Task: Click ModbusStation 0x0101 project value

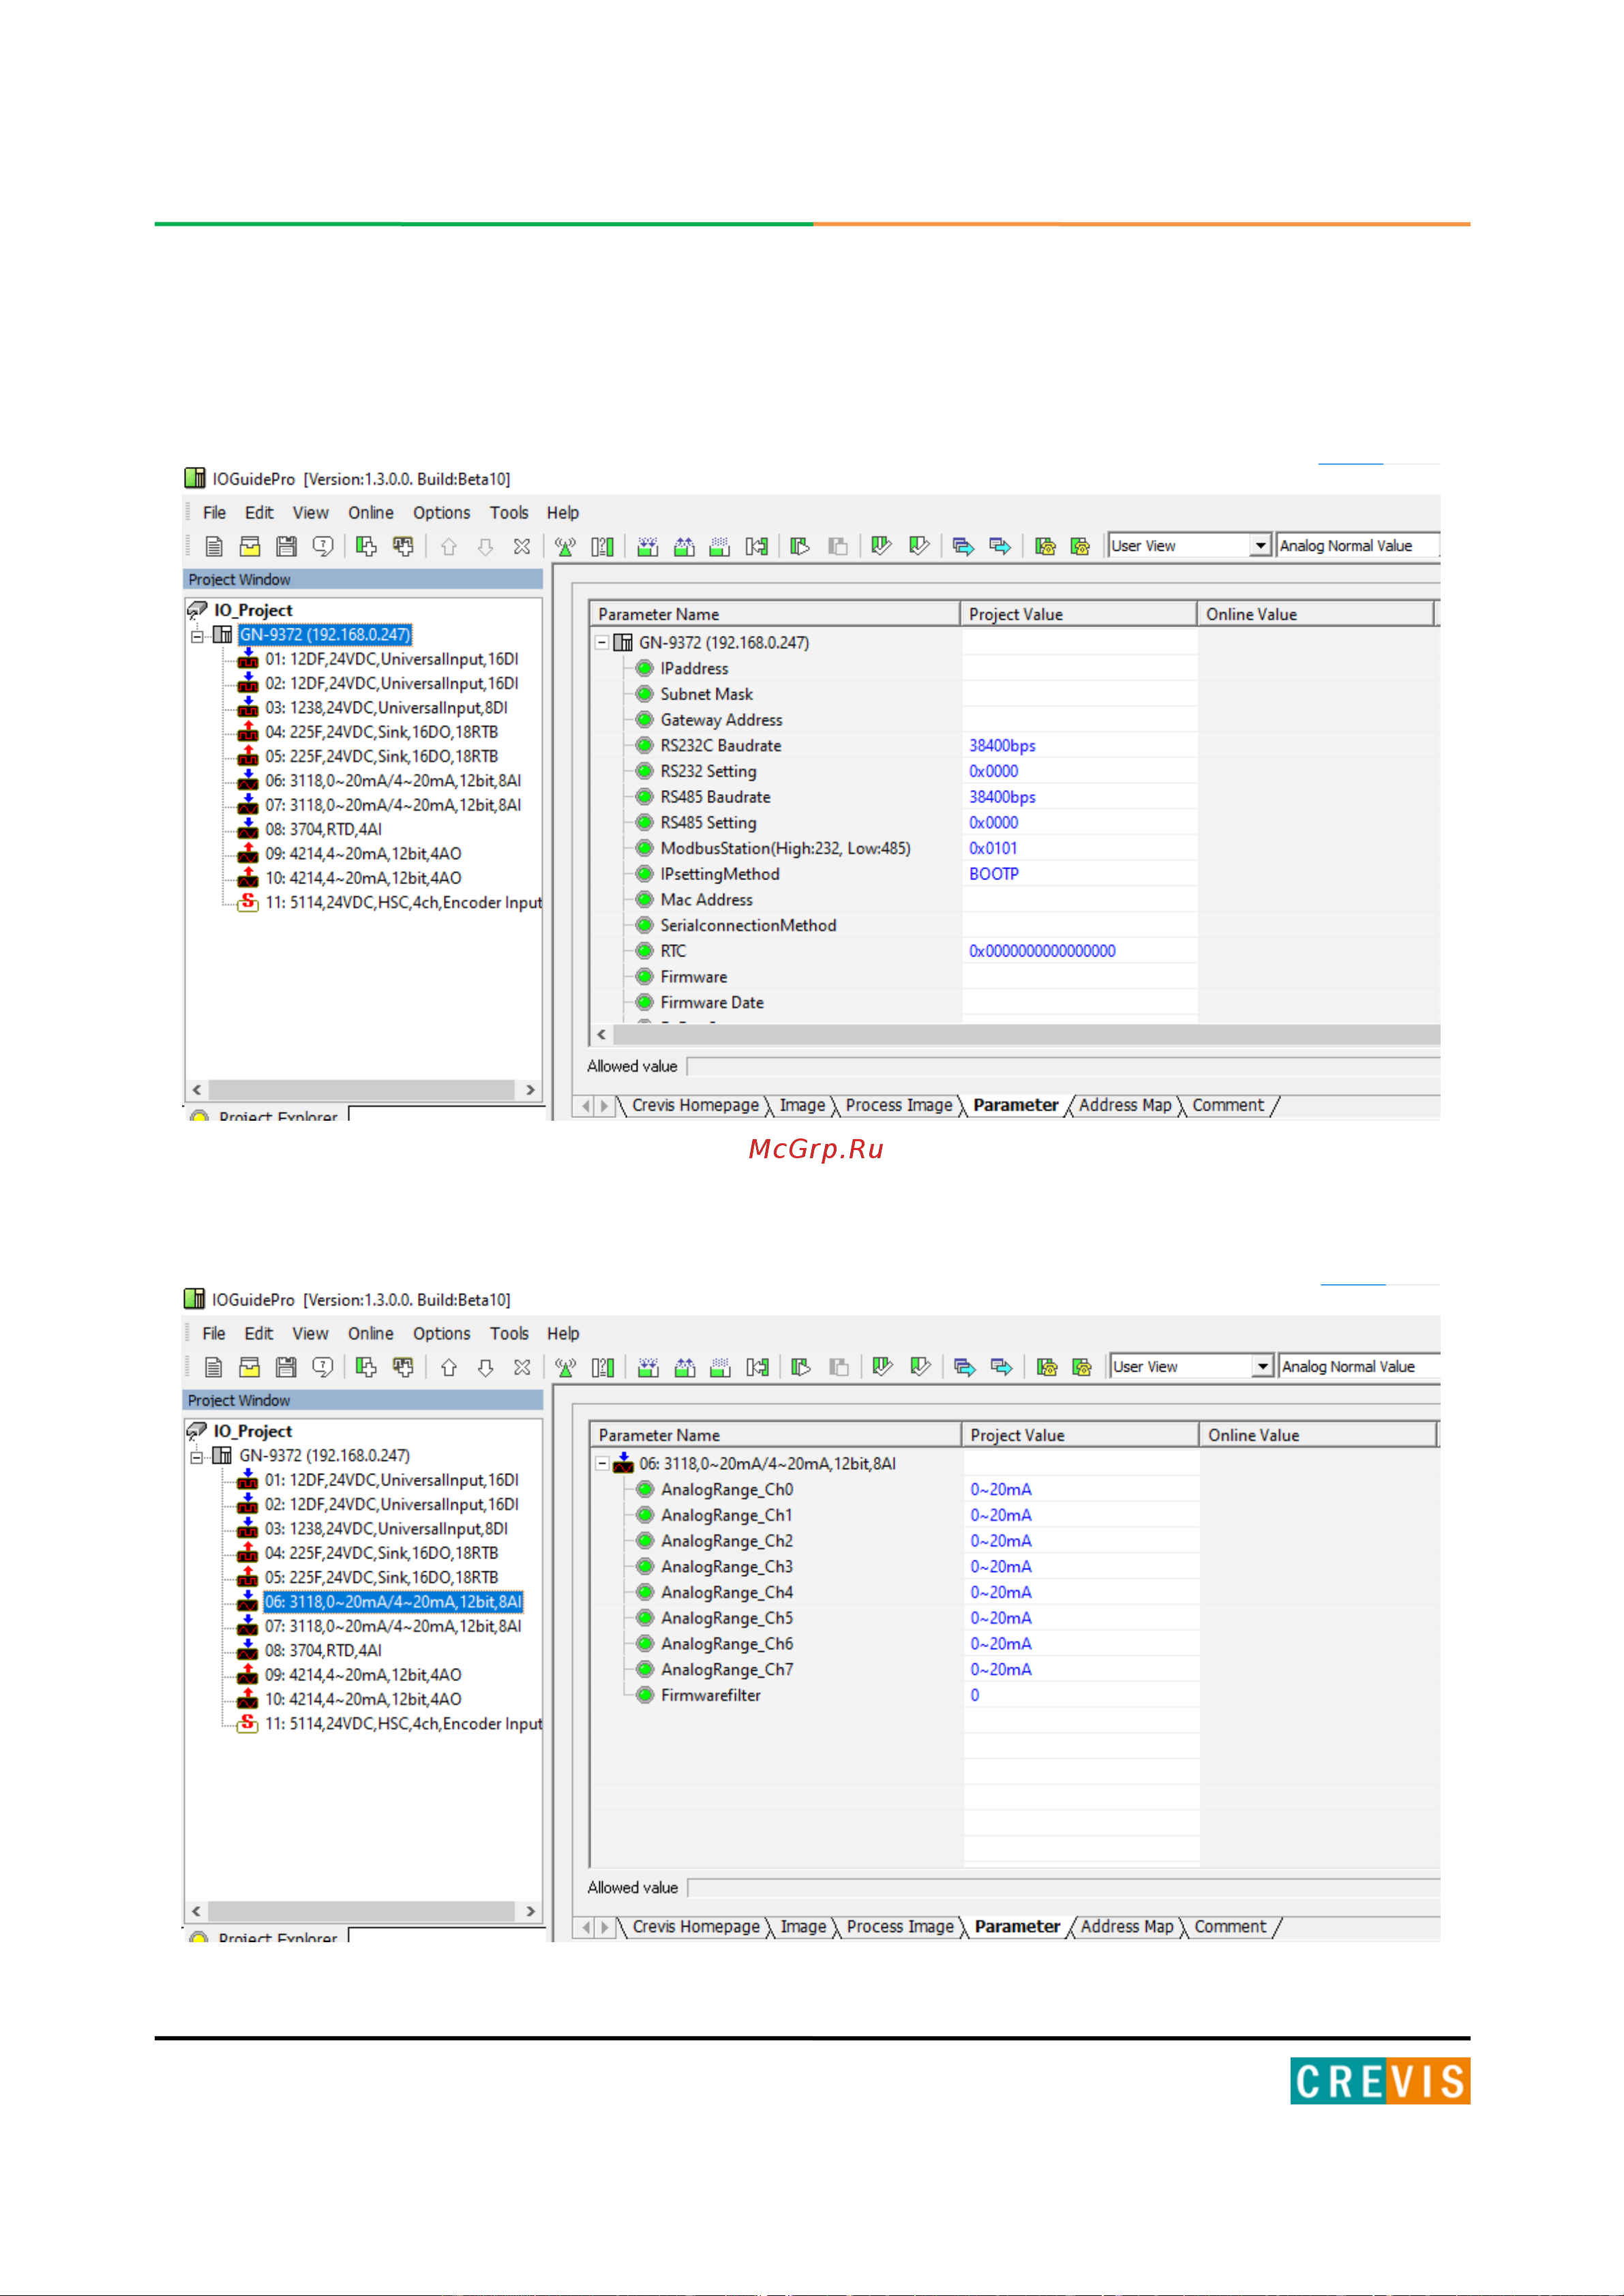Action: pos(993,849)
